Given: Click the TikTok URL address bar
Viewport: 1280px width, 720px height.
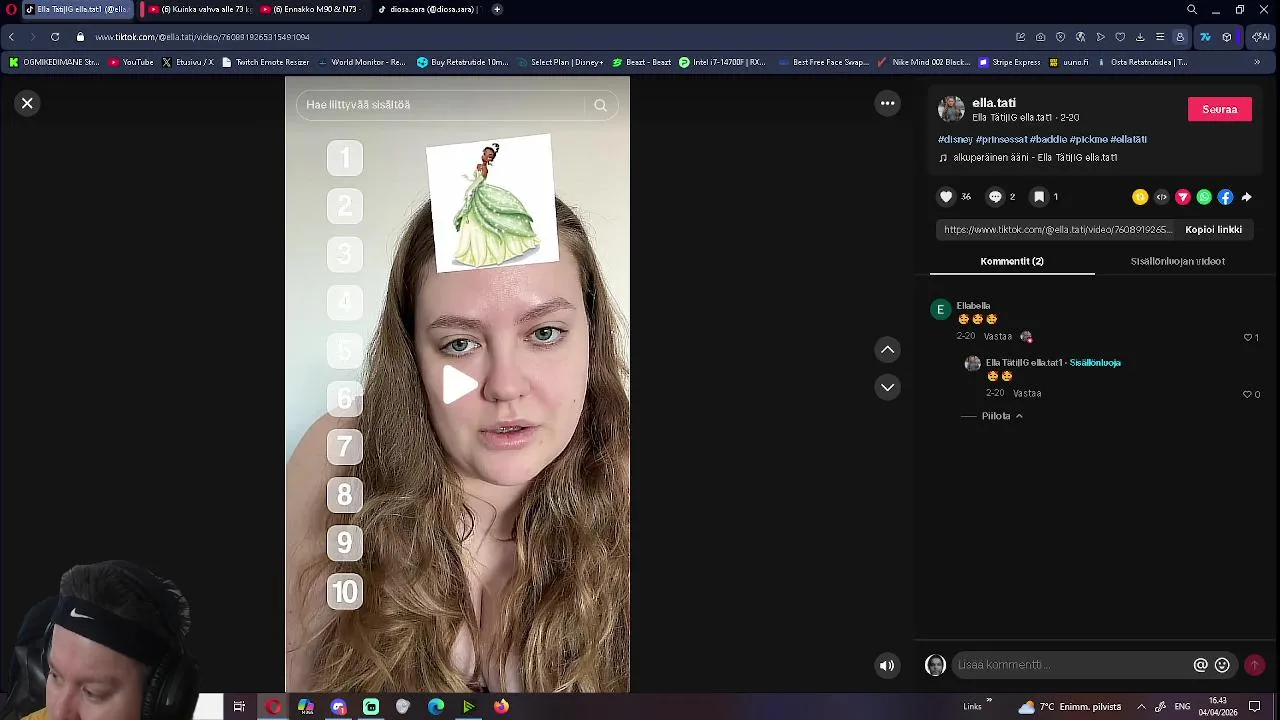Looking at the screenshot, I should click(202, 37).
